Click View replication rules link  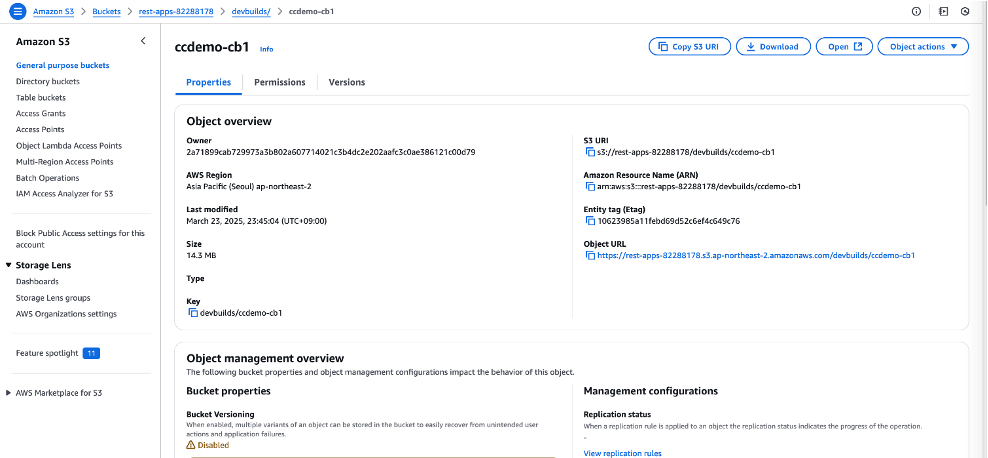pyautogui.click(x=623, y=453)
